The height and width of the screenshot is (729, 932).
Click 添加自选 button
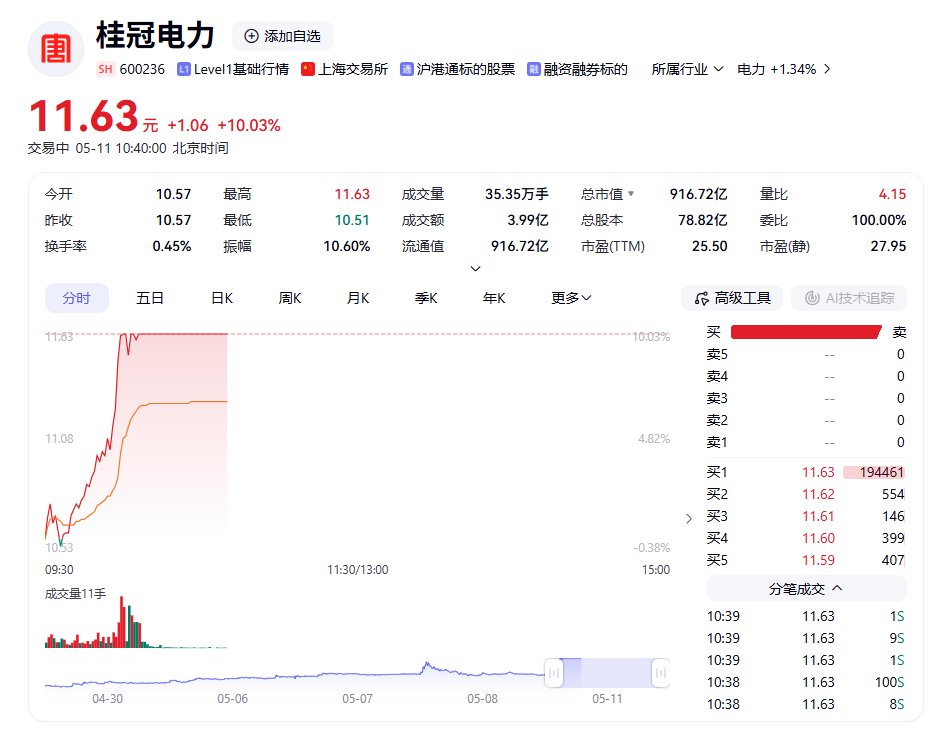[x=282, y=36]
